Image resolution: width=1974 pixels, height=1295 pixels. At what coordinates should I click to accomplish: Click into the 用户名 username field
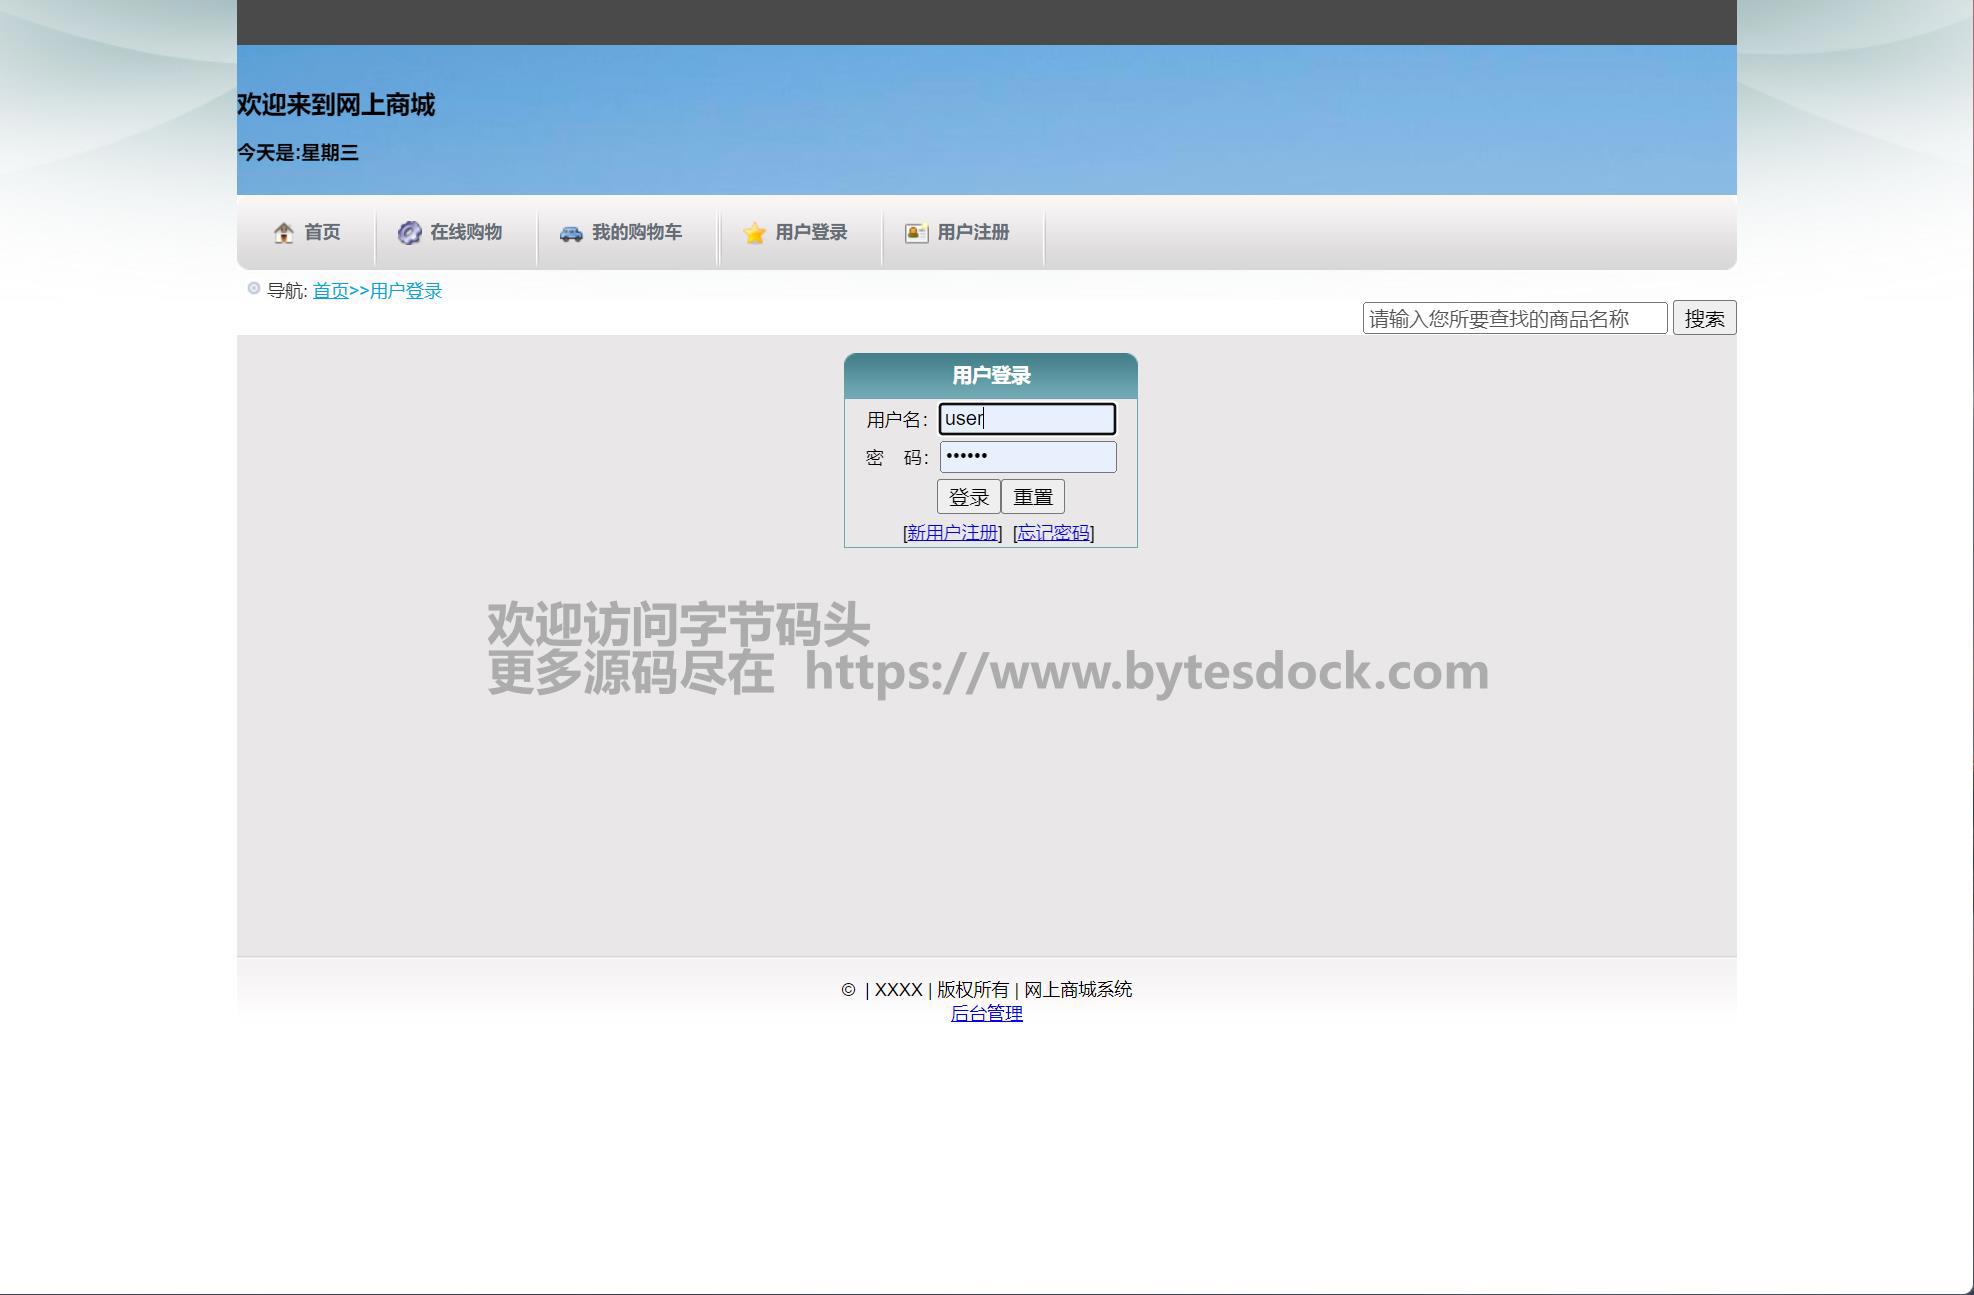(1027, 419)
